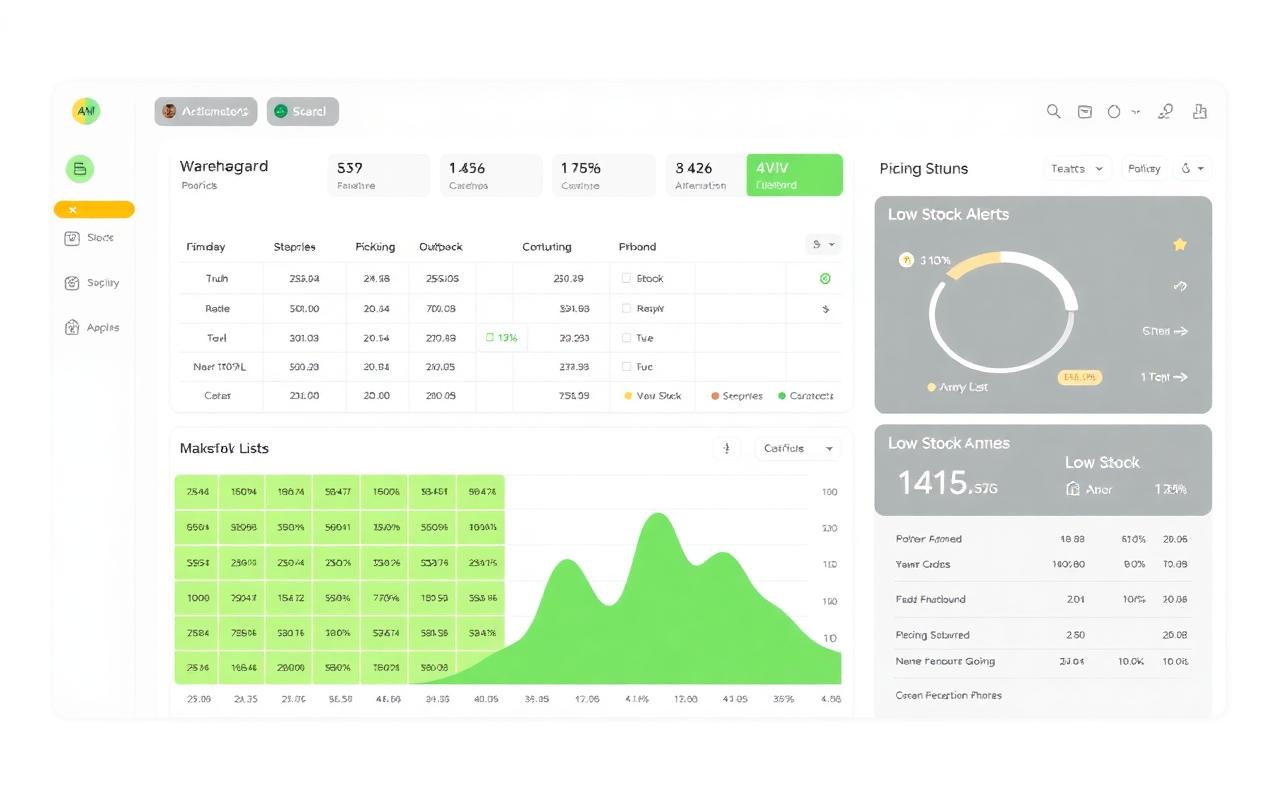Click the yellow Vou Stock legend dot
1280x800 pixels.
(x=628, y=396)
